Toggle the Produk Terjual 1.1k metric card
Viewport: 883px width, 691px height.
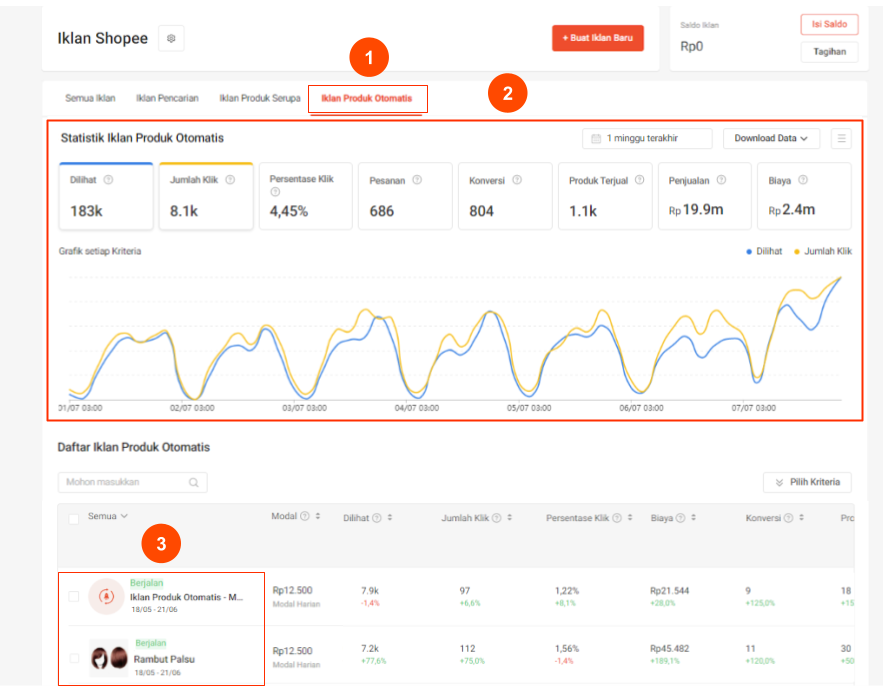point(605,196)
